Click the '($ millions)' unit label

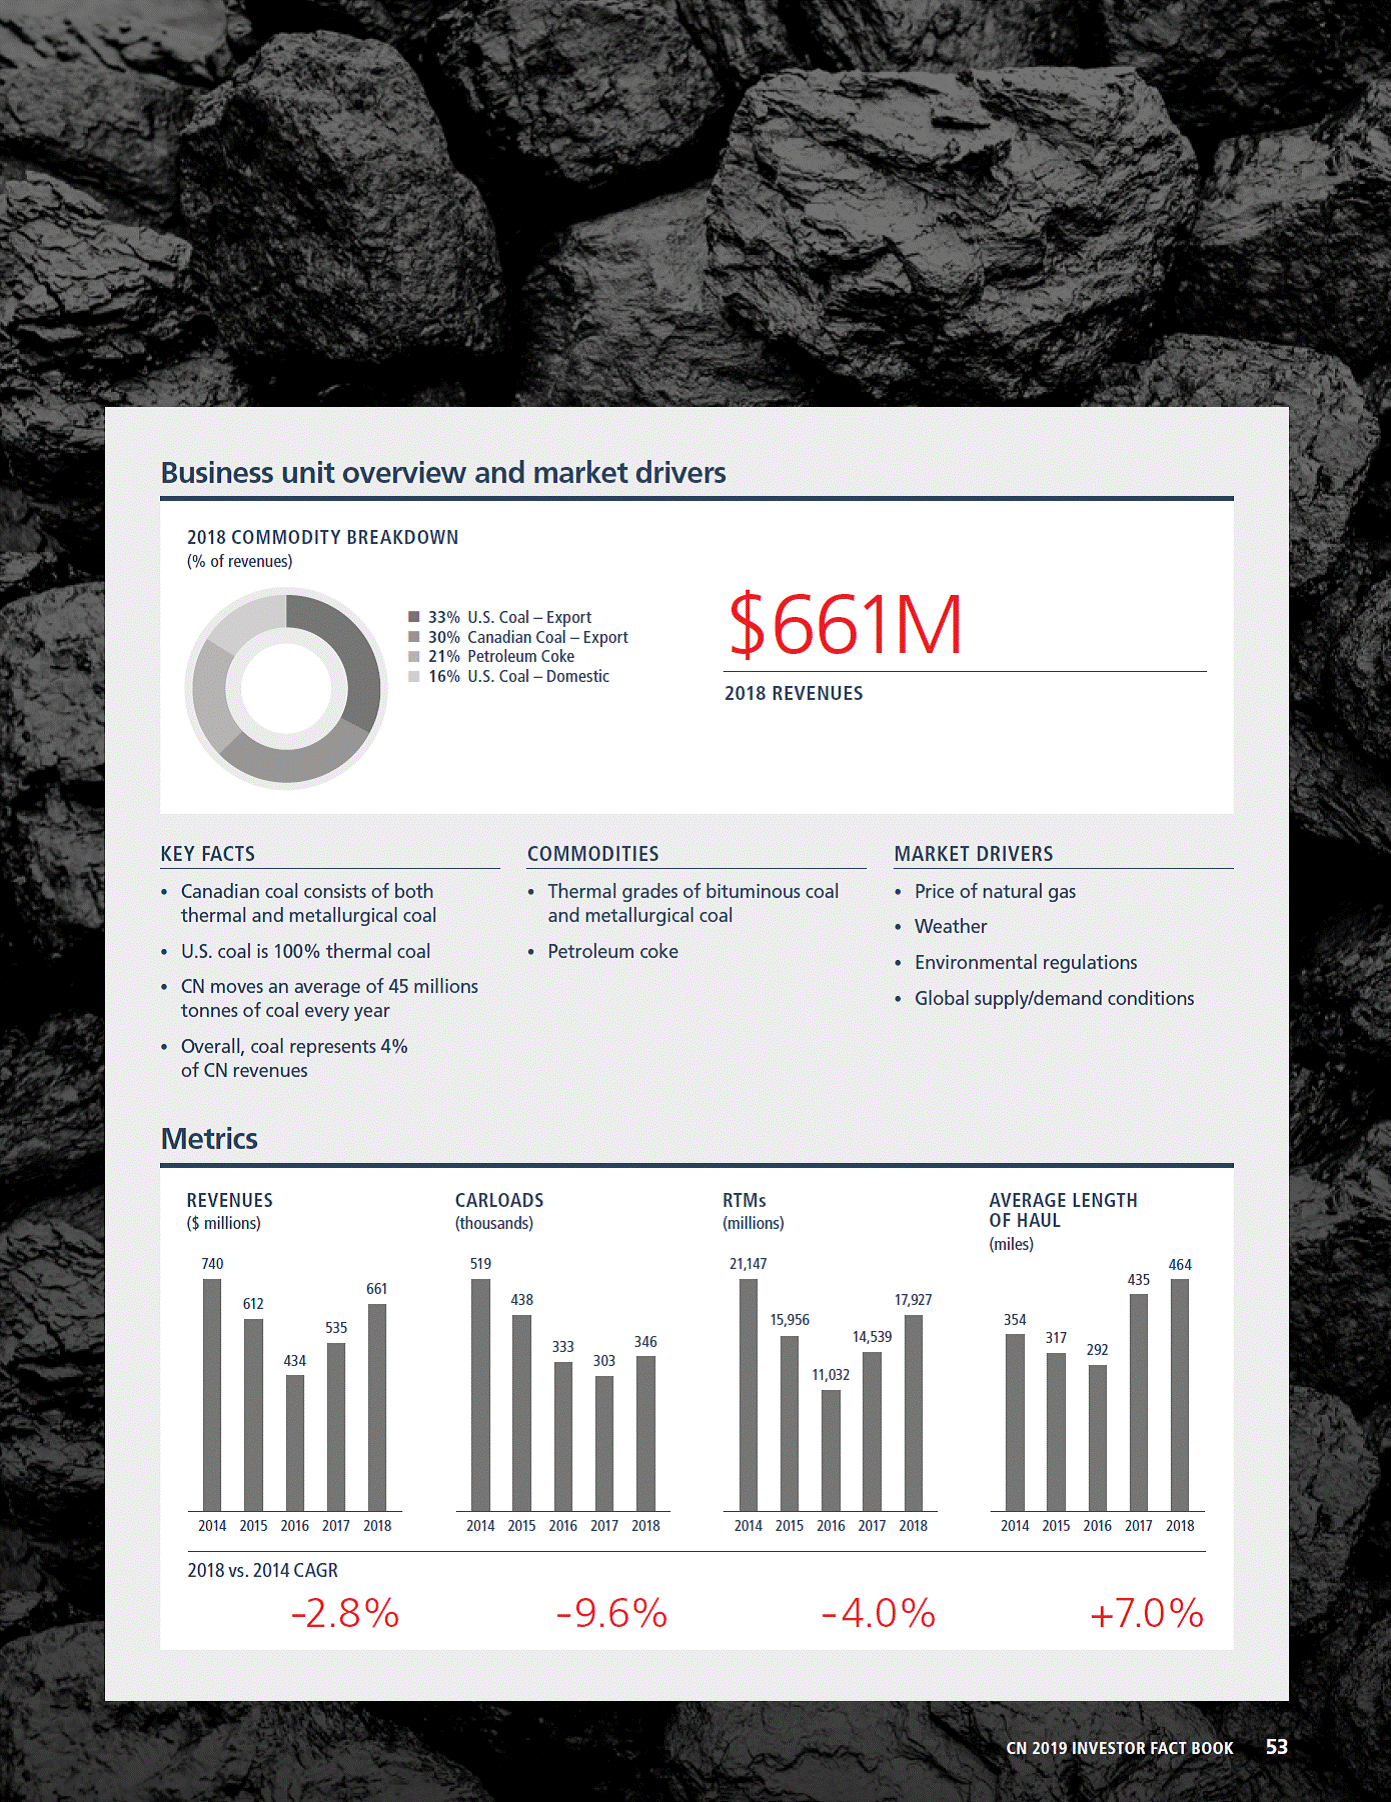tap(224, 1223)
